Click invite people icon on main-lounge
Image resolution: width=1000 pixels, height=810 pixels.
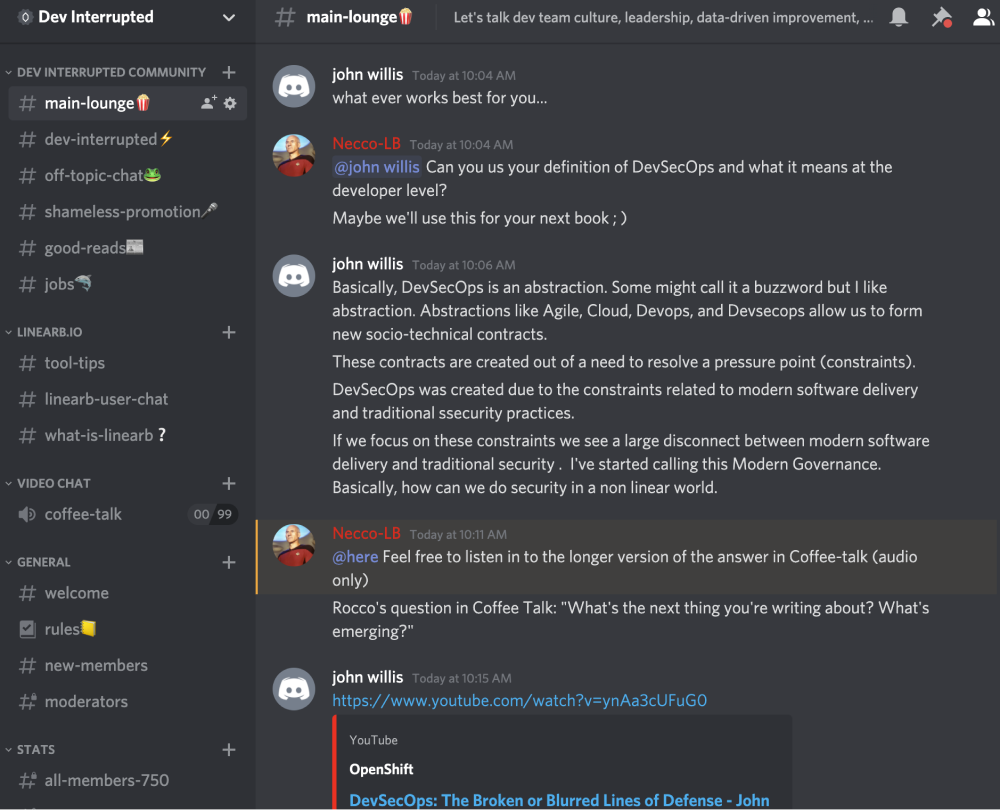coord(208,103)
